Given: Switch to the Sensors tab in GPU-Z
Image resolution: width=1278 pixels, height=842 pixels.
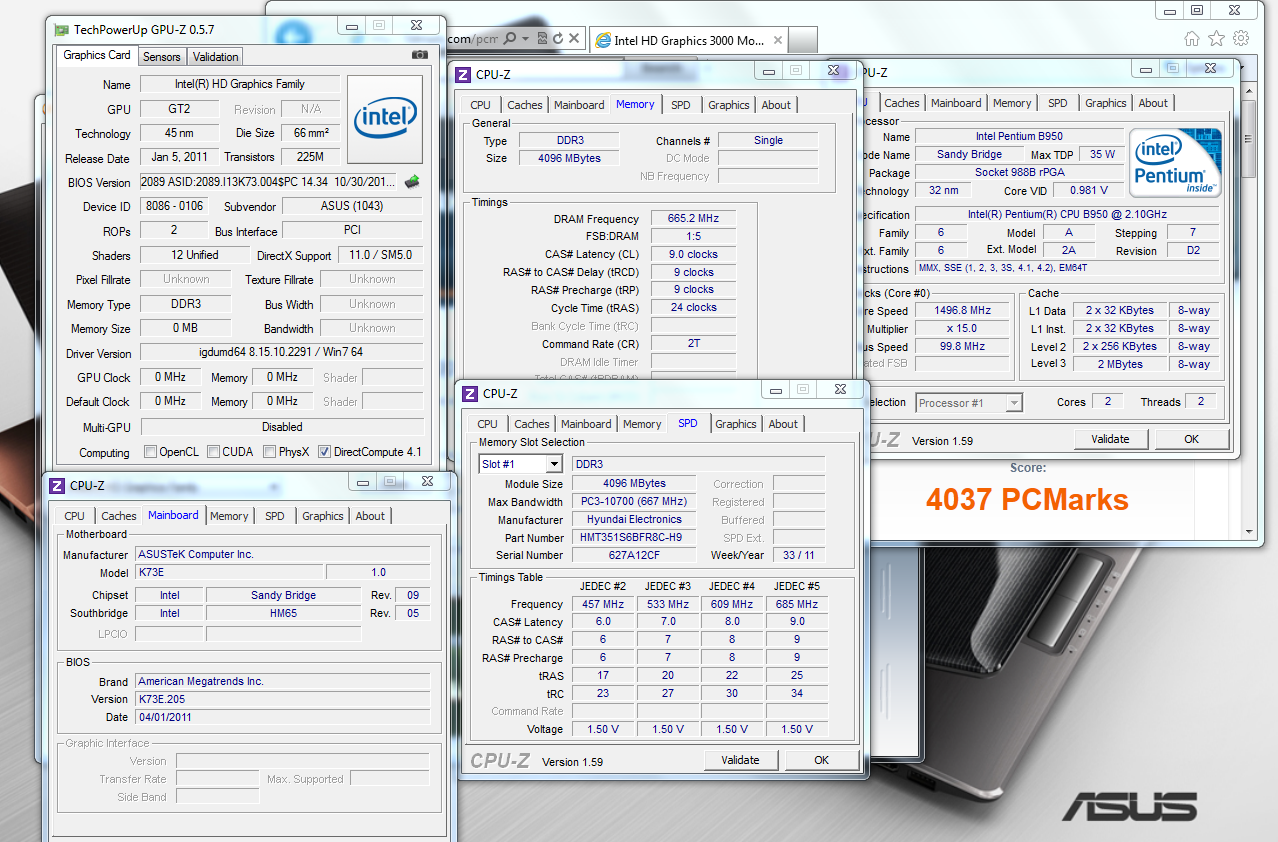Looking at the screenshot, I should [x=162, y=57].
